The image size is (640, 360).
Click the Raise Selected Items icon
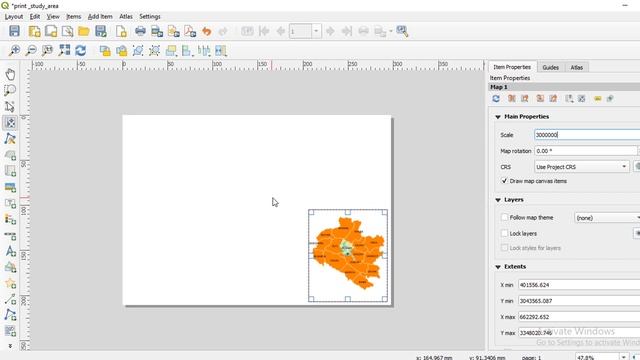(x=171, y=51)
